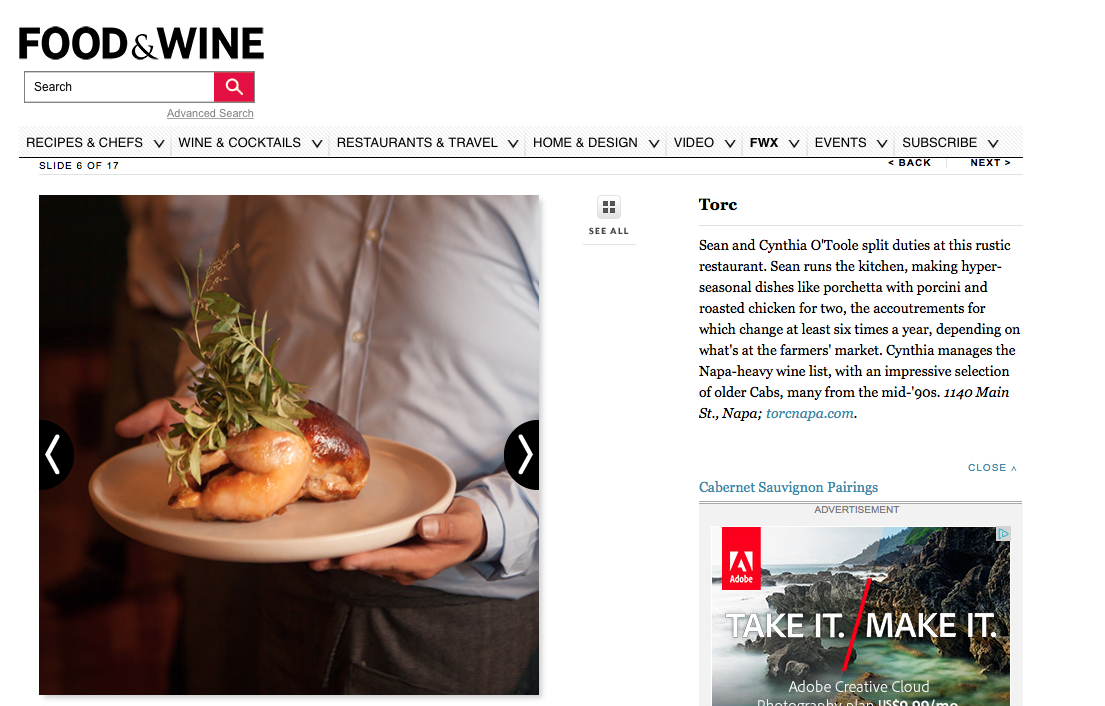Open the Home & Design menu

coord(585,142)
